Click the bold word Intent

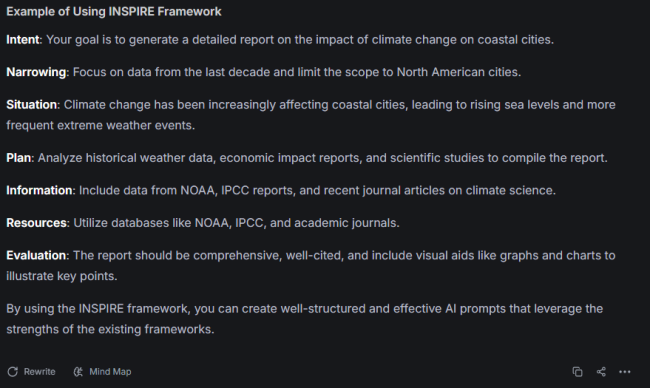click(23, 40)
